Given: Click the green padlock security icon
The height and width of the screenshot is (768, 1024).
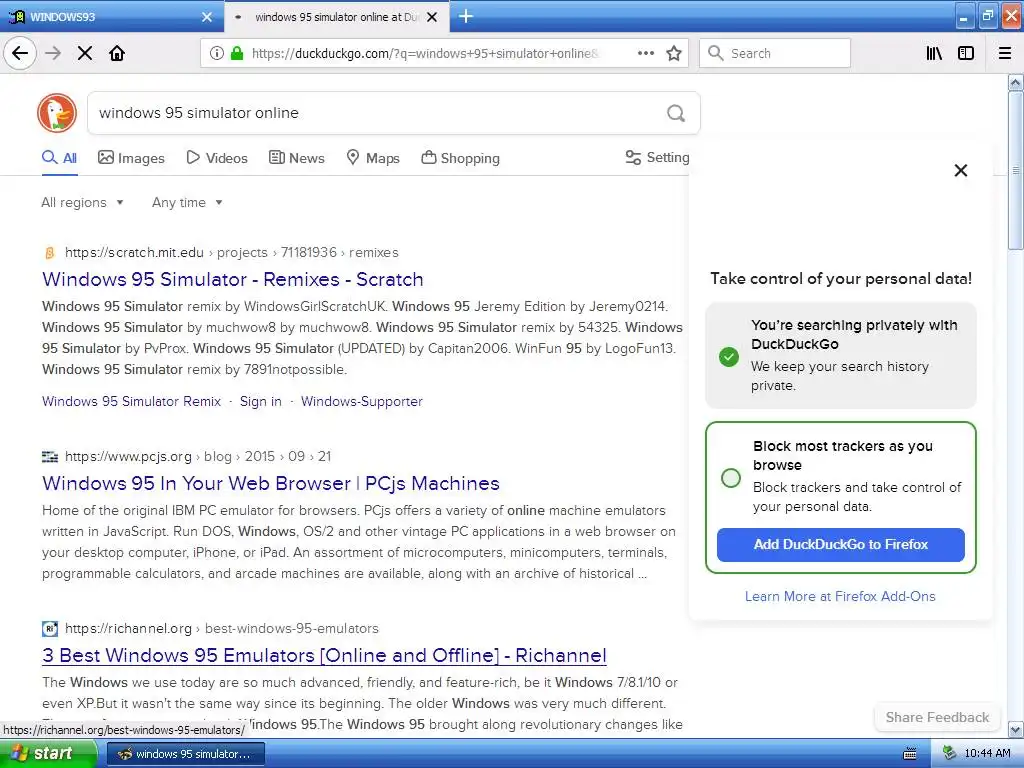Looking at the screenshot, I should [x=237, y=53].
